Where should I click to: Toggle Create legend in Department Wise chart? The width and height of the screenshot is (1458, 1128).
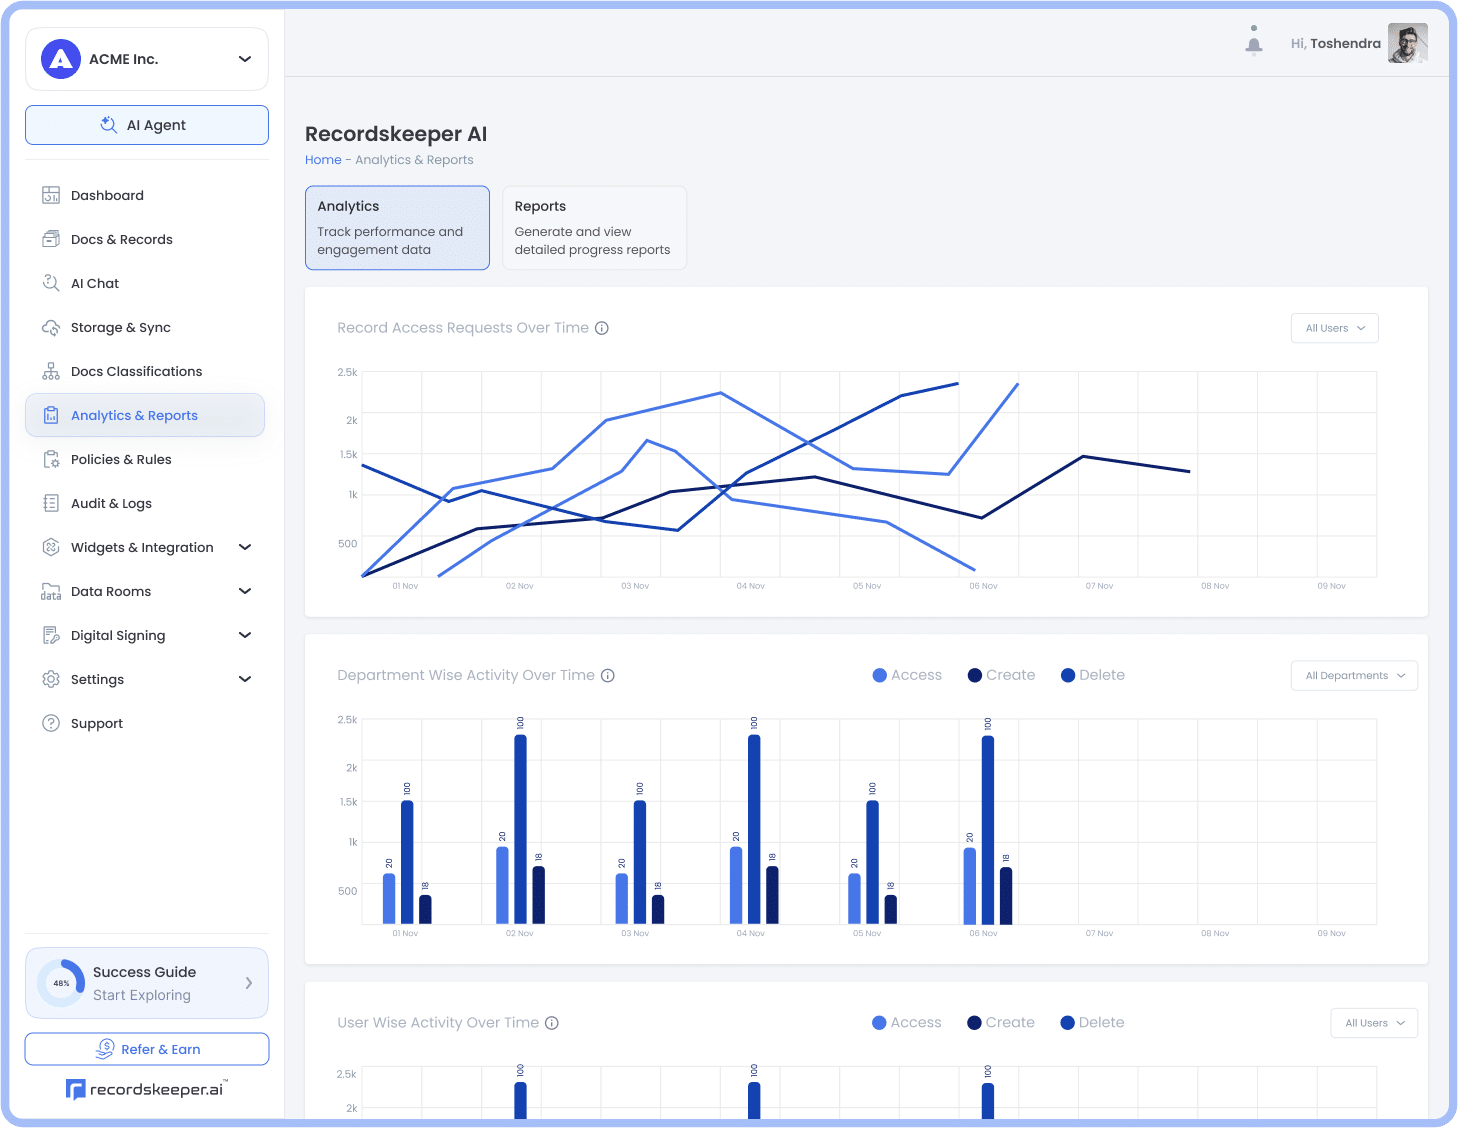tap(1001, 675)
